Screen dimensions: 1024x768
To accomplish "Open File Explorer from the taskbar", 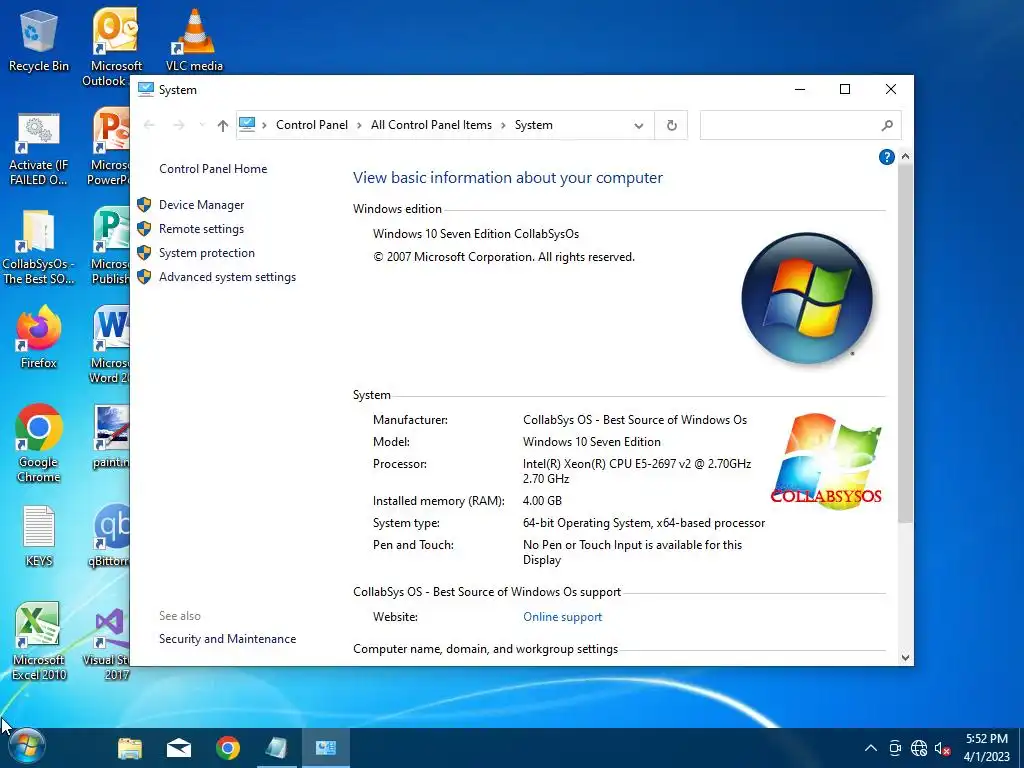I will point(130,748).
